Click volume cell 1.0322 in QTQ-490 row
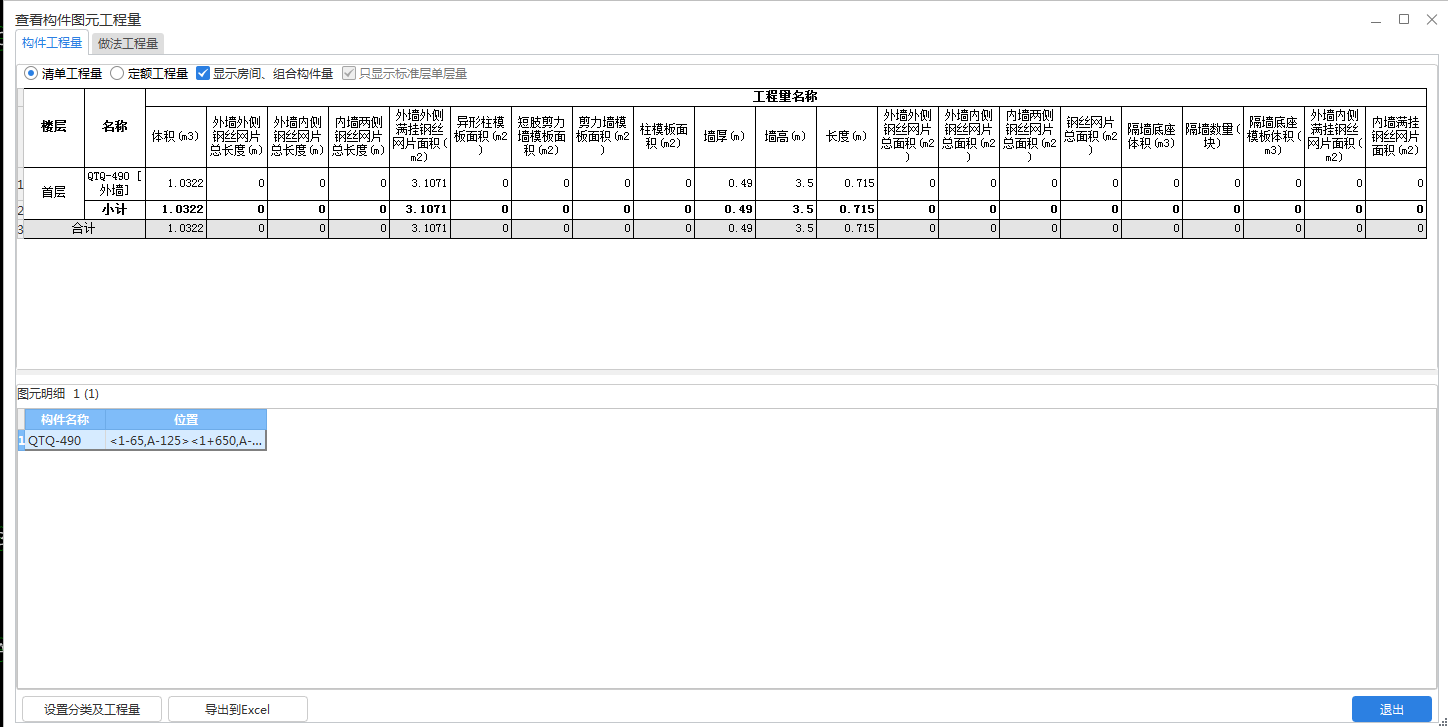This screenshot has height=727, width=1448. (x=176, y=184)
